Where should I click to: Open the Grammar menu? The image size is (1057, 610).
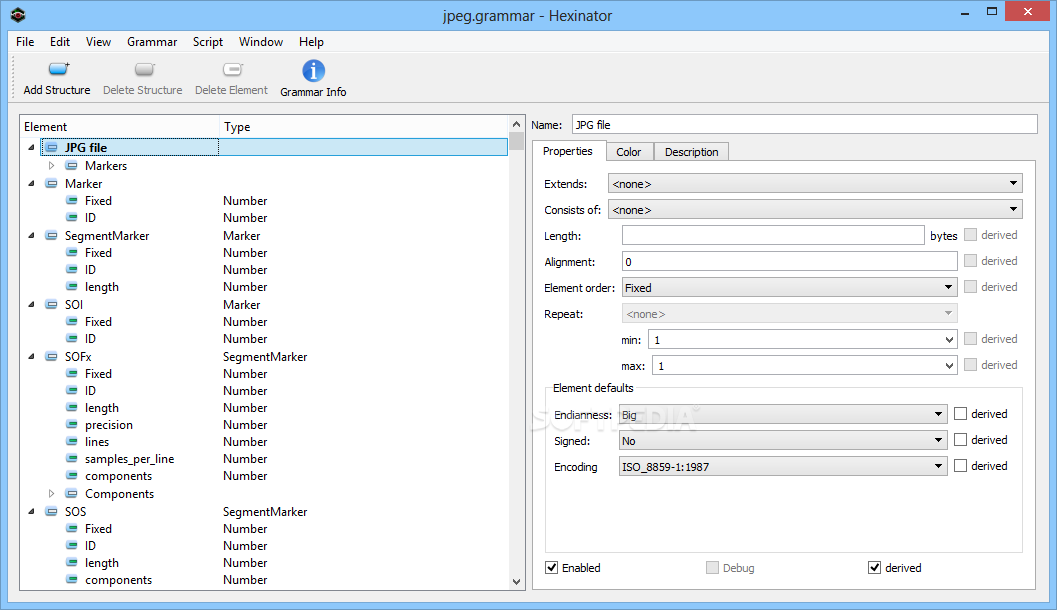click(x=152, y=42)
